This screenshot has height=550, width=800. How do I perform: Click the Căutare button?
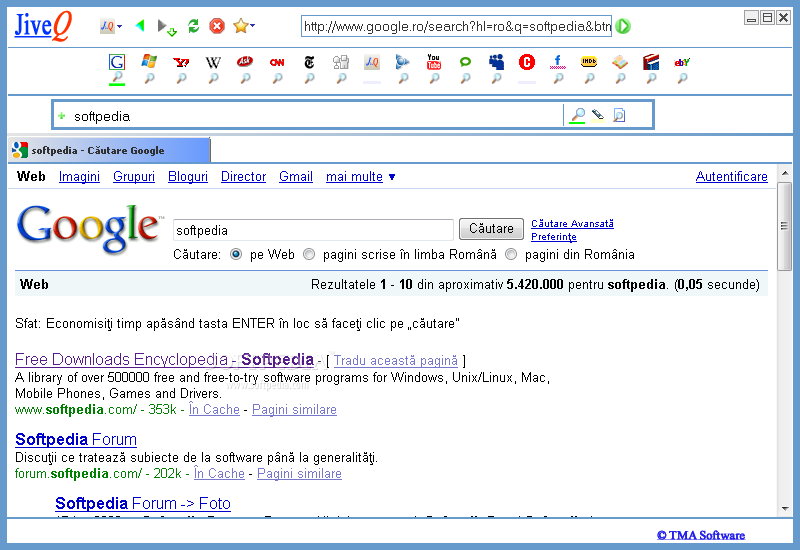[x=491, y=229]
